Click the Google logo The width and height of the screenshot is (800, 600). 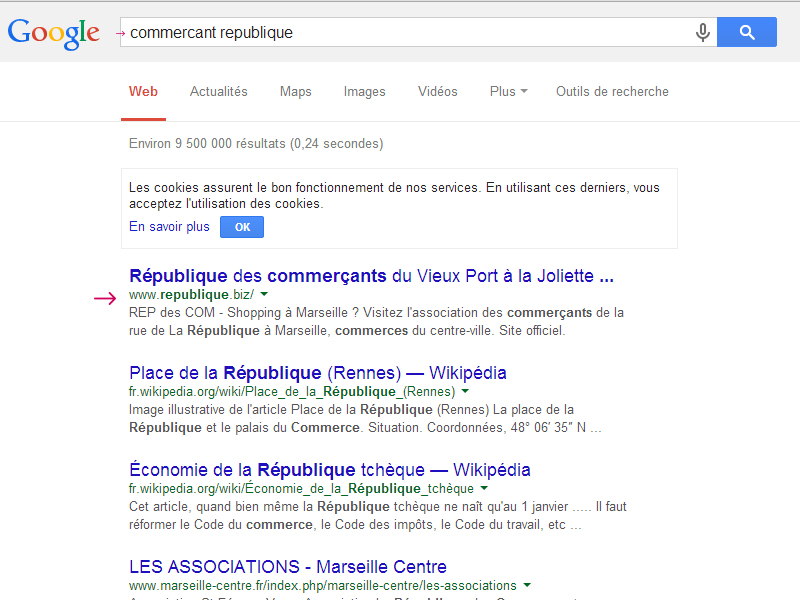(54, 32)
